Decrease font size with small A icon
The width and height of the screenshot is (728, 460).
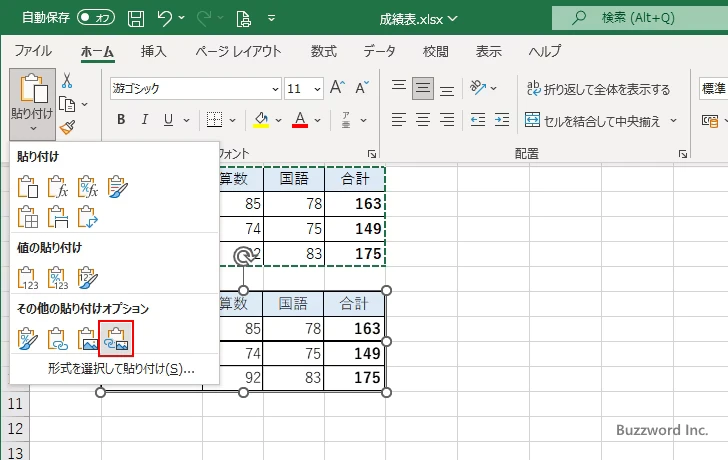click(x=362, y=87)
